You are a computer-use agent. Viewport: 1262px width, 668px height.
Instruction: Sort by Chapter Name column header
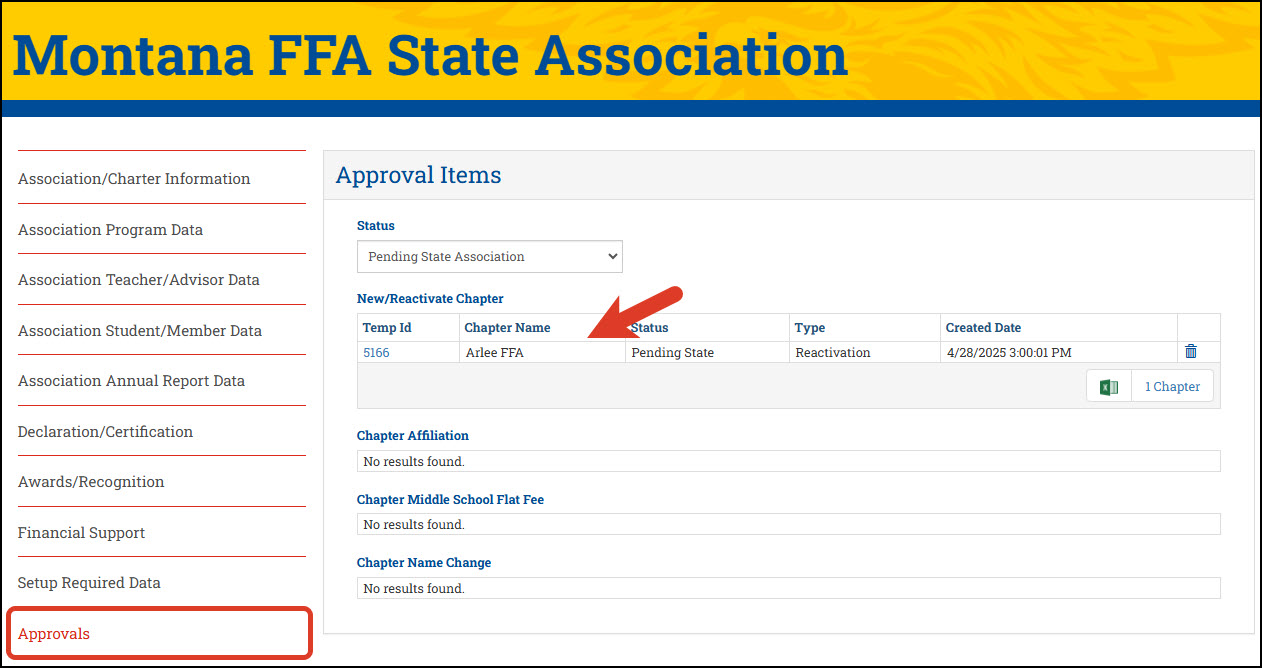tap(507, 328)
